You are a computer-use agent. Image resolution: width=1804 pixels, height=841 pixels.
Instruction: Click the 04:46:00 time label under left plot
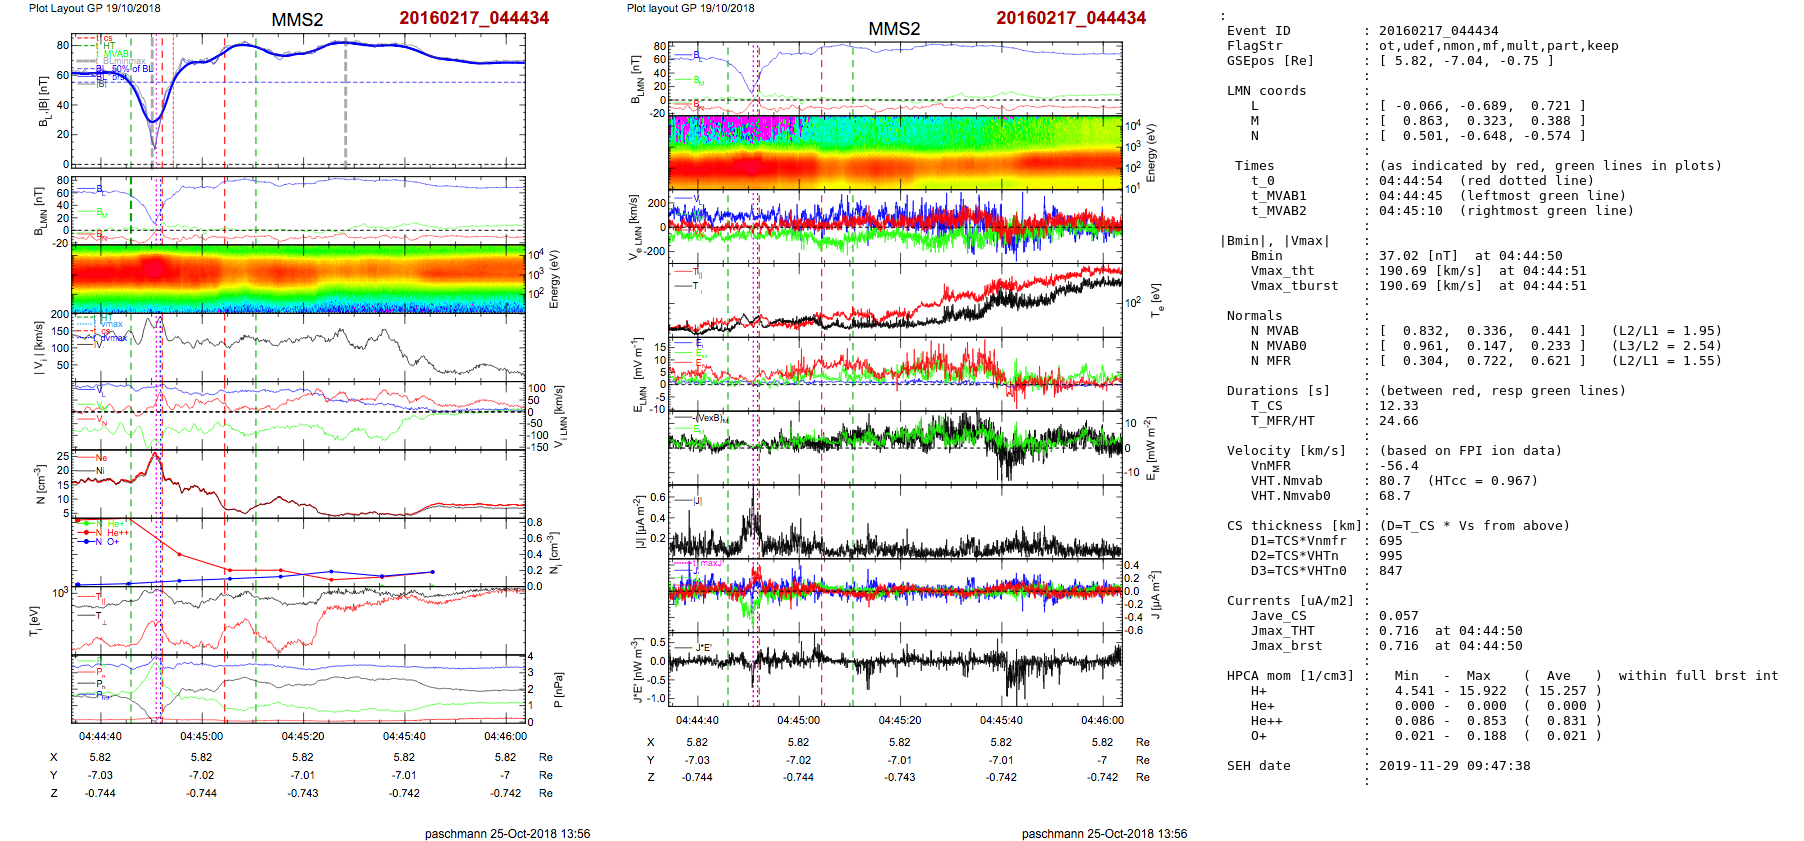tap(505, 736)
